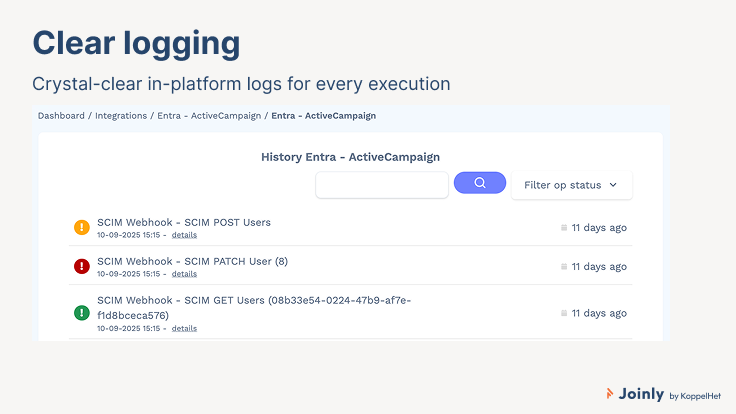The height and width of the screenshot is (414, 736).
Task: Open the Filter op status dropdown
Action: coord(571,185)
